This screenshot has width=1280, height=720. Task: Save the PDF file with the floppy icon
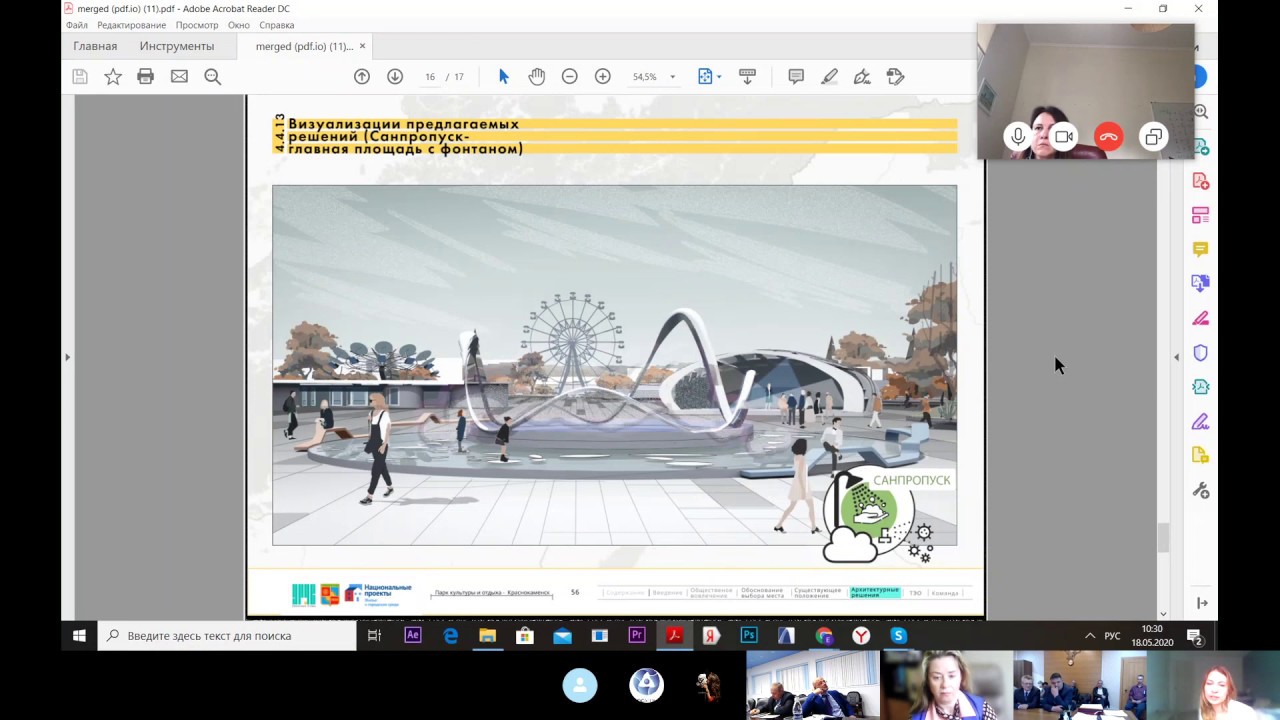[80, 77]
